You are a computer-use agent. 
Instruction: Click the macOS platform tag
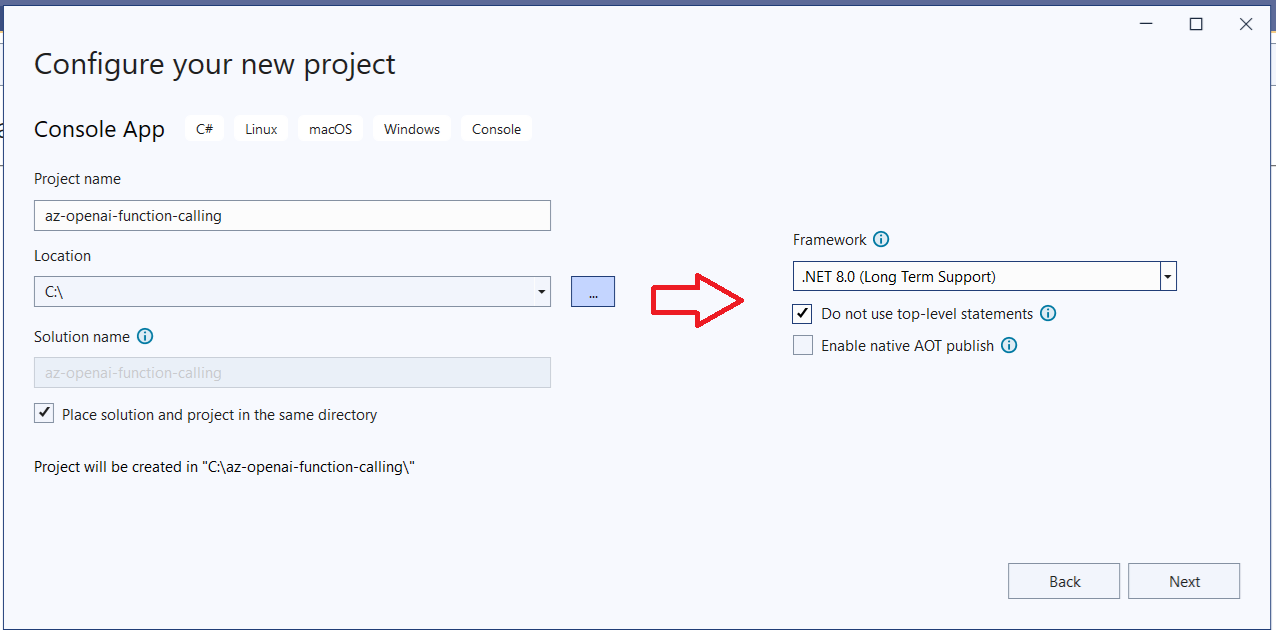pyautogui.click(x=330, y=129)
